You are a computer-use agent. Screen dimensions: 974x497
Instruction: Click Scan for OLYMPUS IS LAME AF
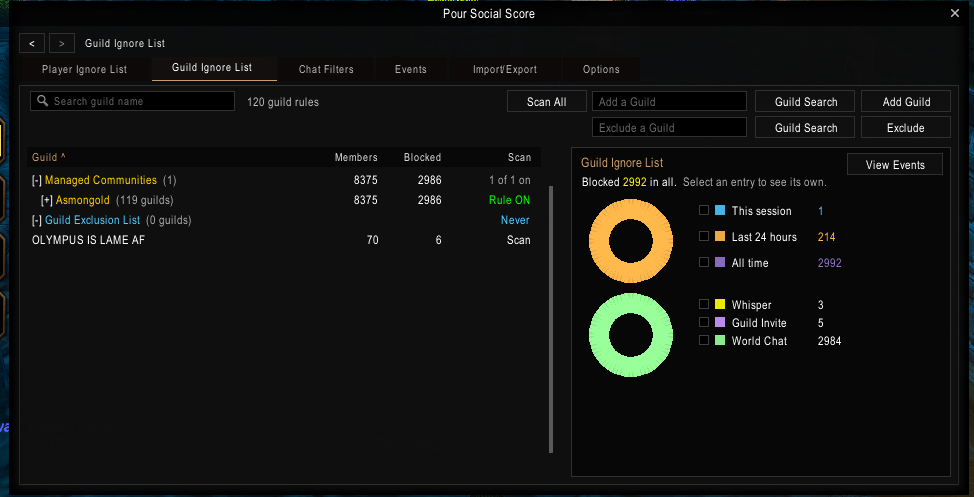[x=519, y=240]
